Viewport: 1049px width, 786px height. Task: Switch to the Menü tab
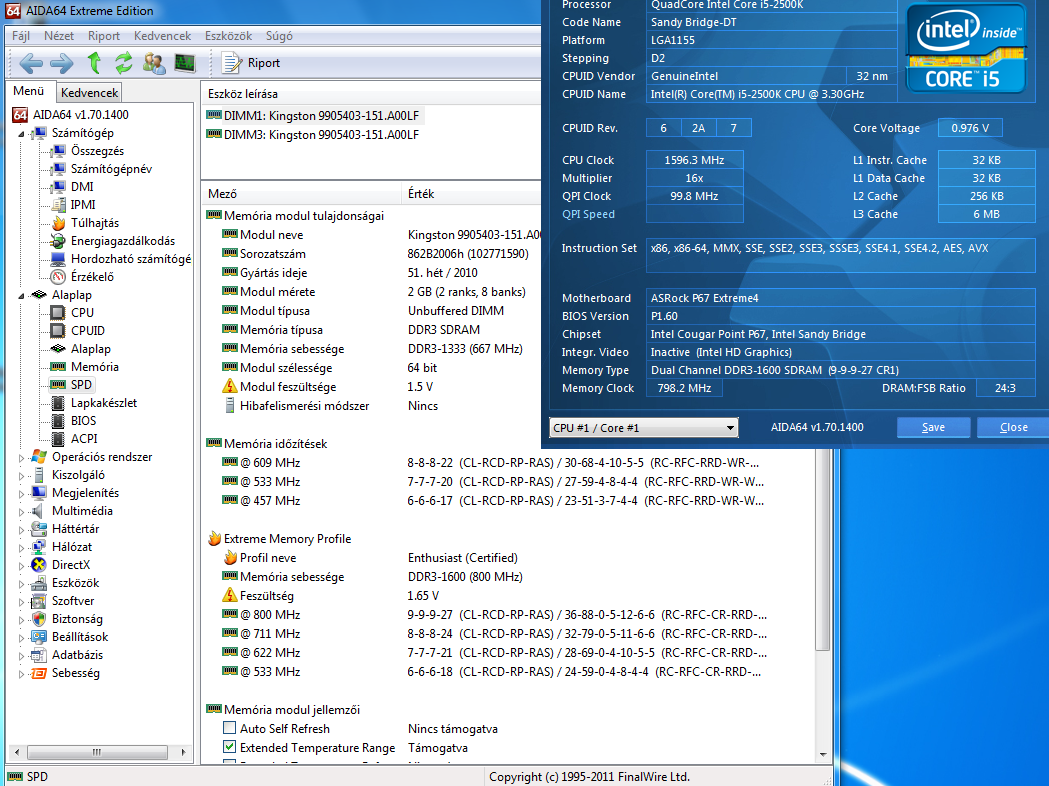(x=29, y=91)
